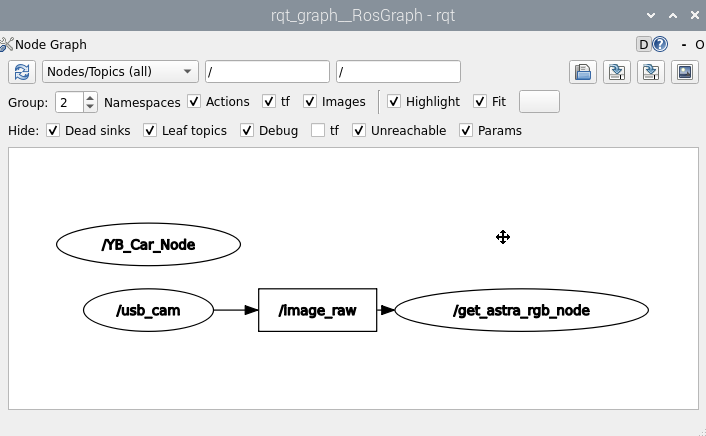Minimize the rqt window
The height and width of the screenshot is (436, 706).
[x=651, y=15]
